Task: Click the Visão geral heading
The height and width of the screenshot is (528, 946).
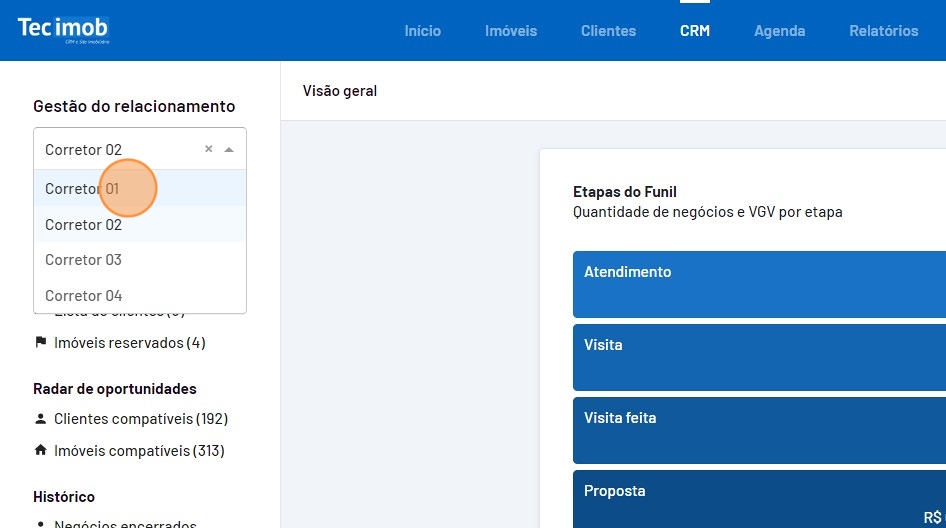Action: click(340, 91)
